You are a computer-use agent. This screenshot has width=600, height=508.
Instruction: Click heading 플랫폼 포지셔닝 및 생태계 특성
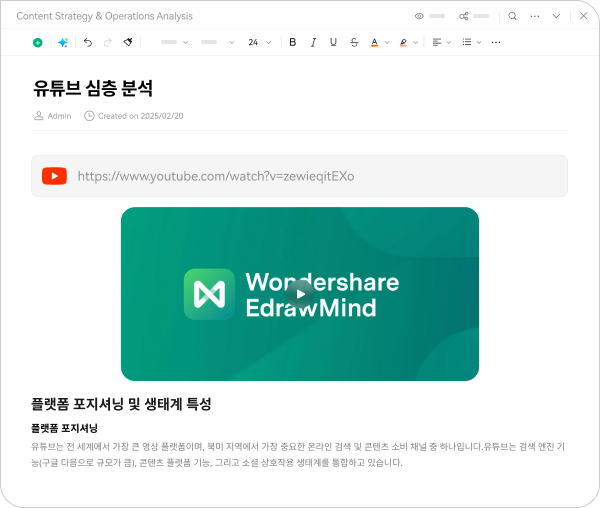pyautogui.click(x=121, y=404)
